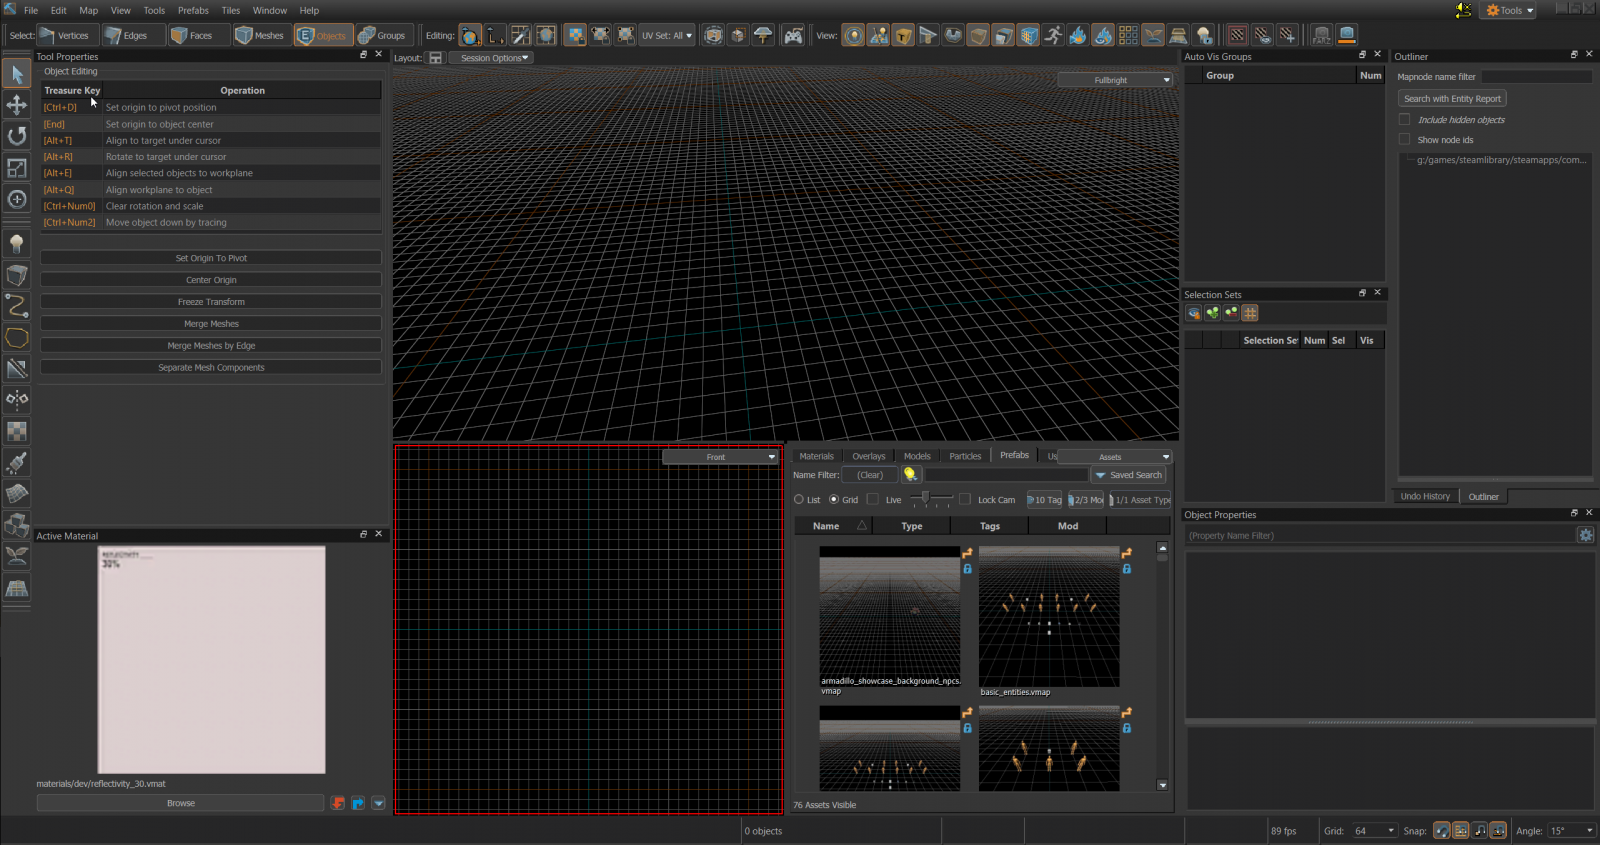The image size is (1600, 845).
Task: Open the Object Properties settings gear
Action: tap(1585, 535)
